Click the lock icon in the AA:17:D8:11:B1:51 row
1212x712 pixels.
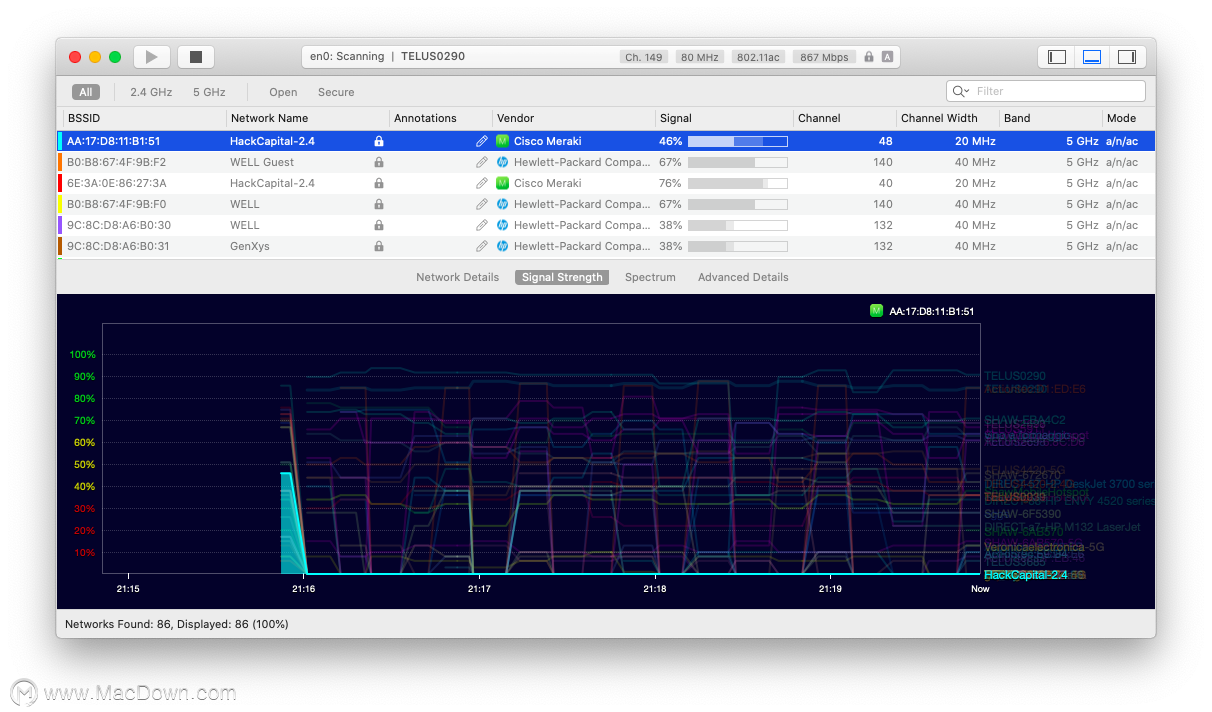[379, 141]
